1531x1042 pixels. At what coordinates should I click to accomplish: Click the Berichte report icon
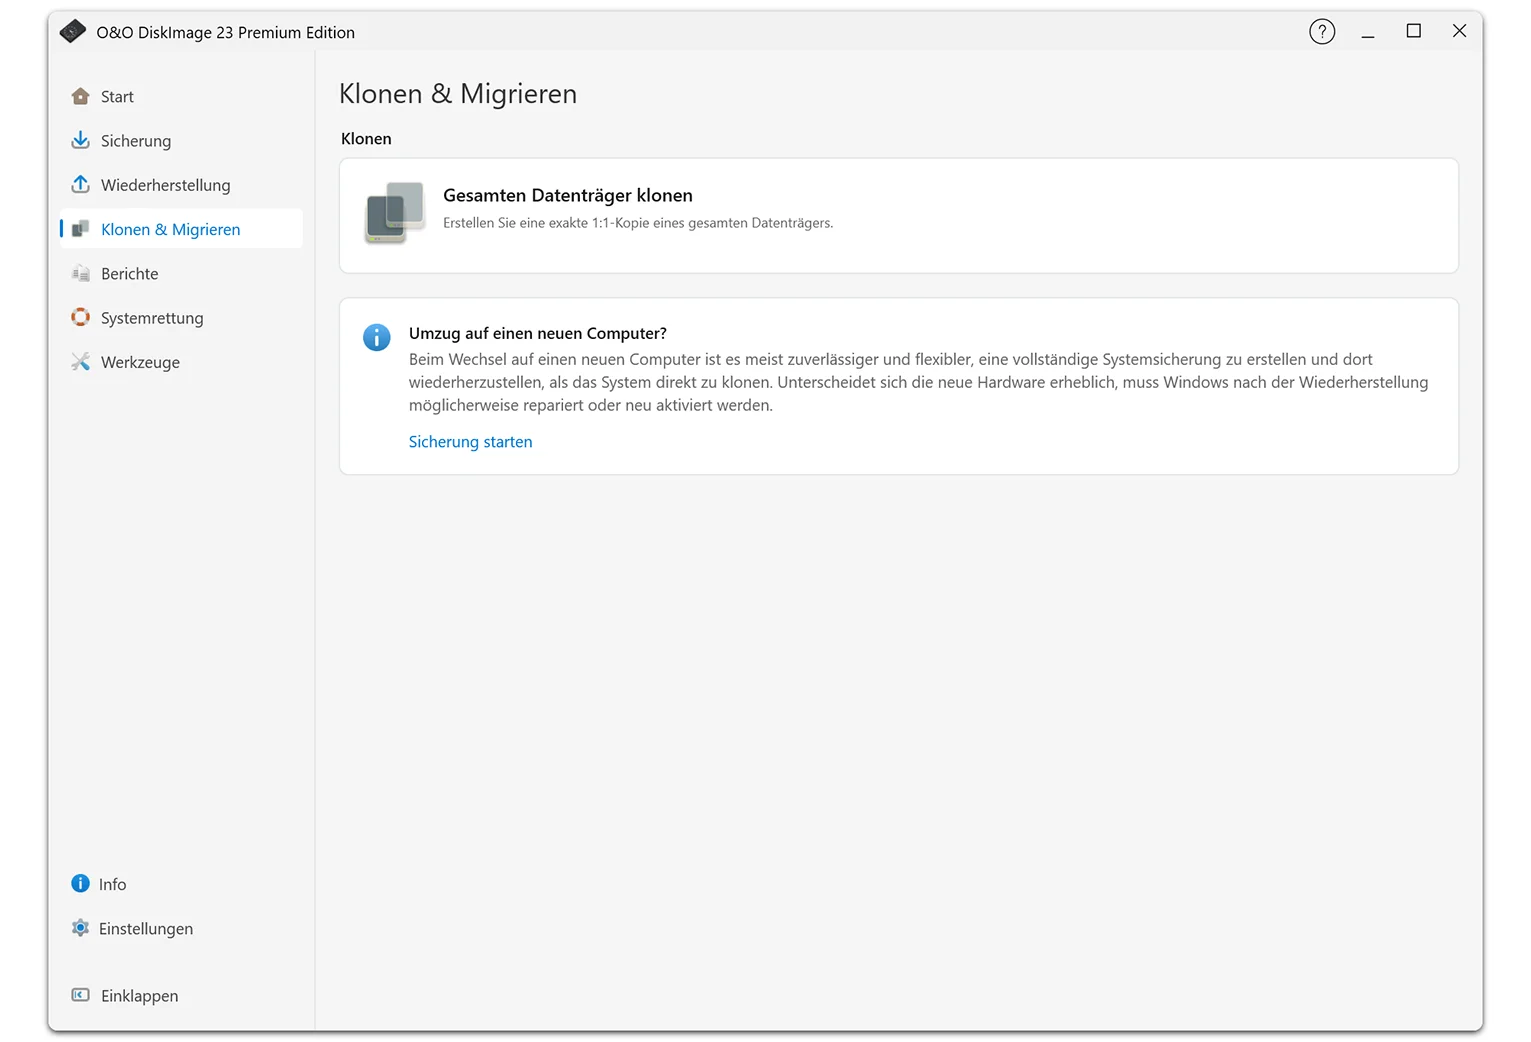pyautogui.click(x=81, y=273)
